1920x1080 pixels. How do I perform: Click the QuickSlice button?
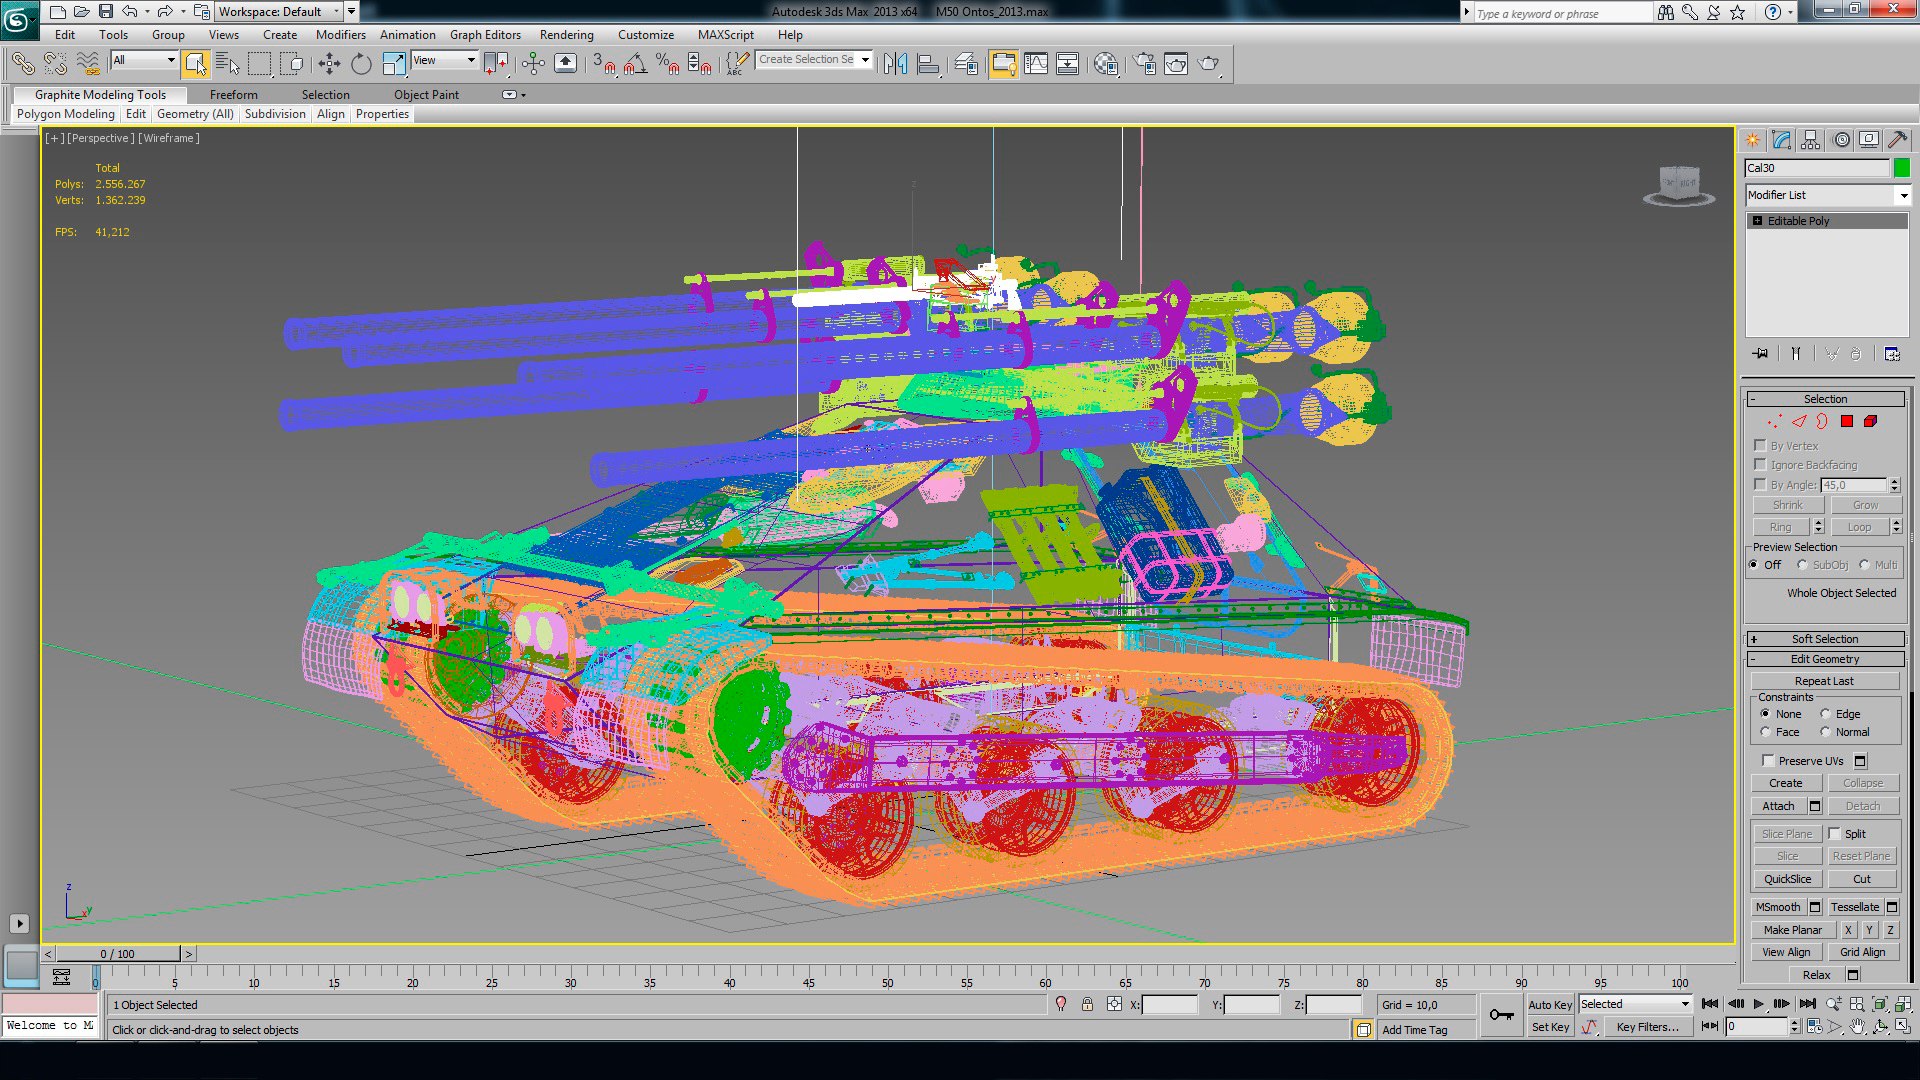1787,879
